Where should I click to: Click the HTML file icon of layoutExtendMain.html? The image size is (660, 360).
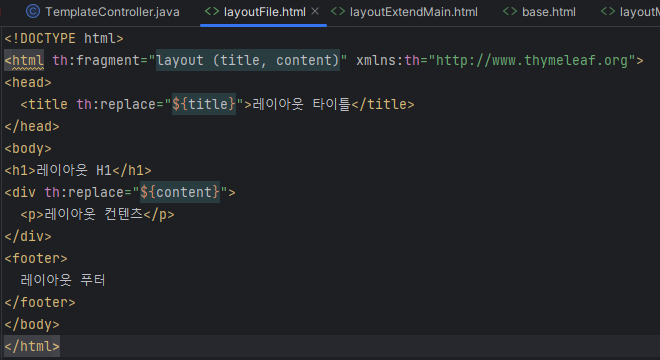tap(338, 11)
